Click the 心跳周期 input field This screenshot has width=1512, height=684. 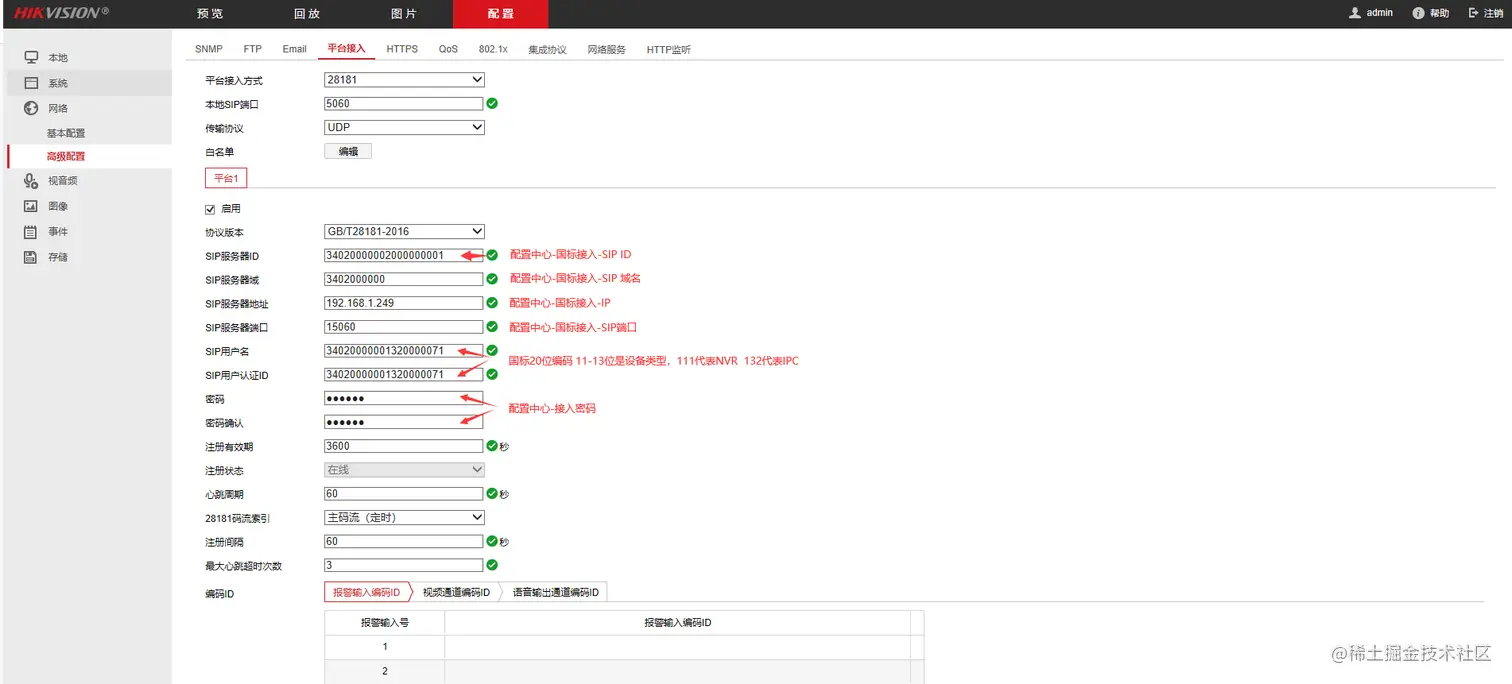404,494
